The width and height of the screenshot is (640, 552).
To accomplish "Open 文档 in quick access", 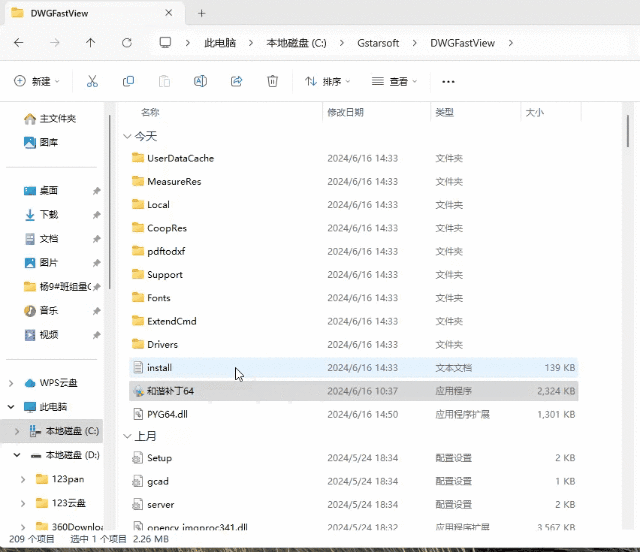I will coord(41,239).
